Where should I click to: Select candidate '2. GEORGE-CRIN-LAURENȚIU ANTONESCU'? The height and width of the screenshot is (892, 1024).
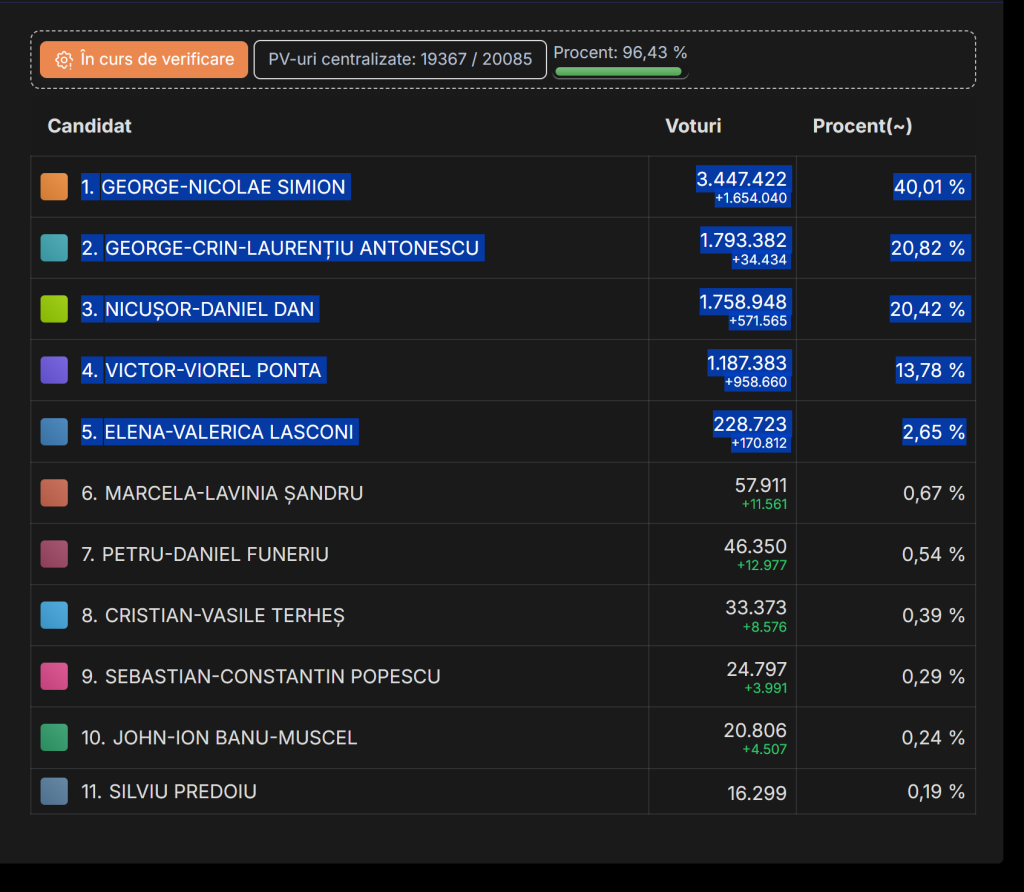pos(282,248)
